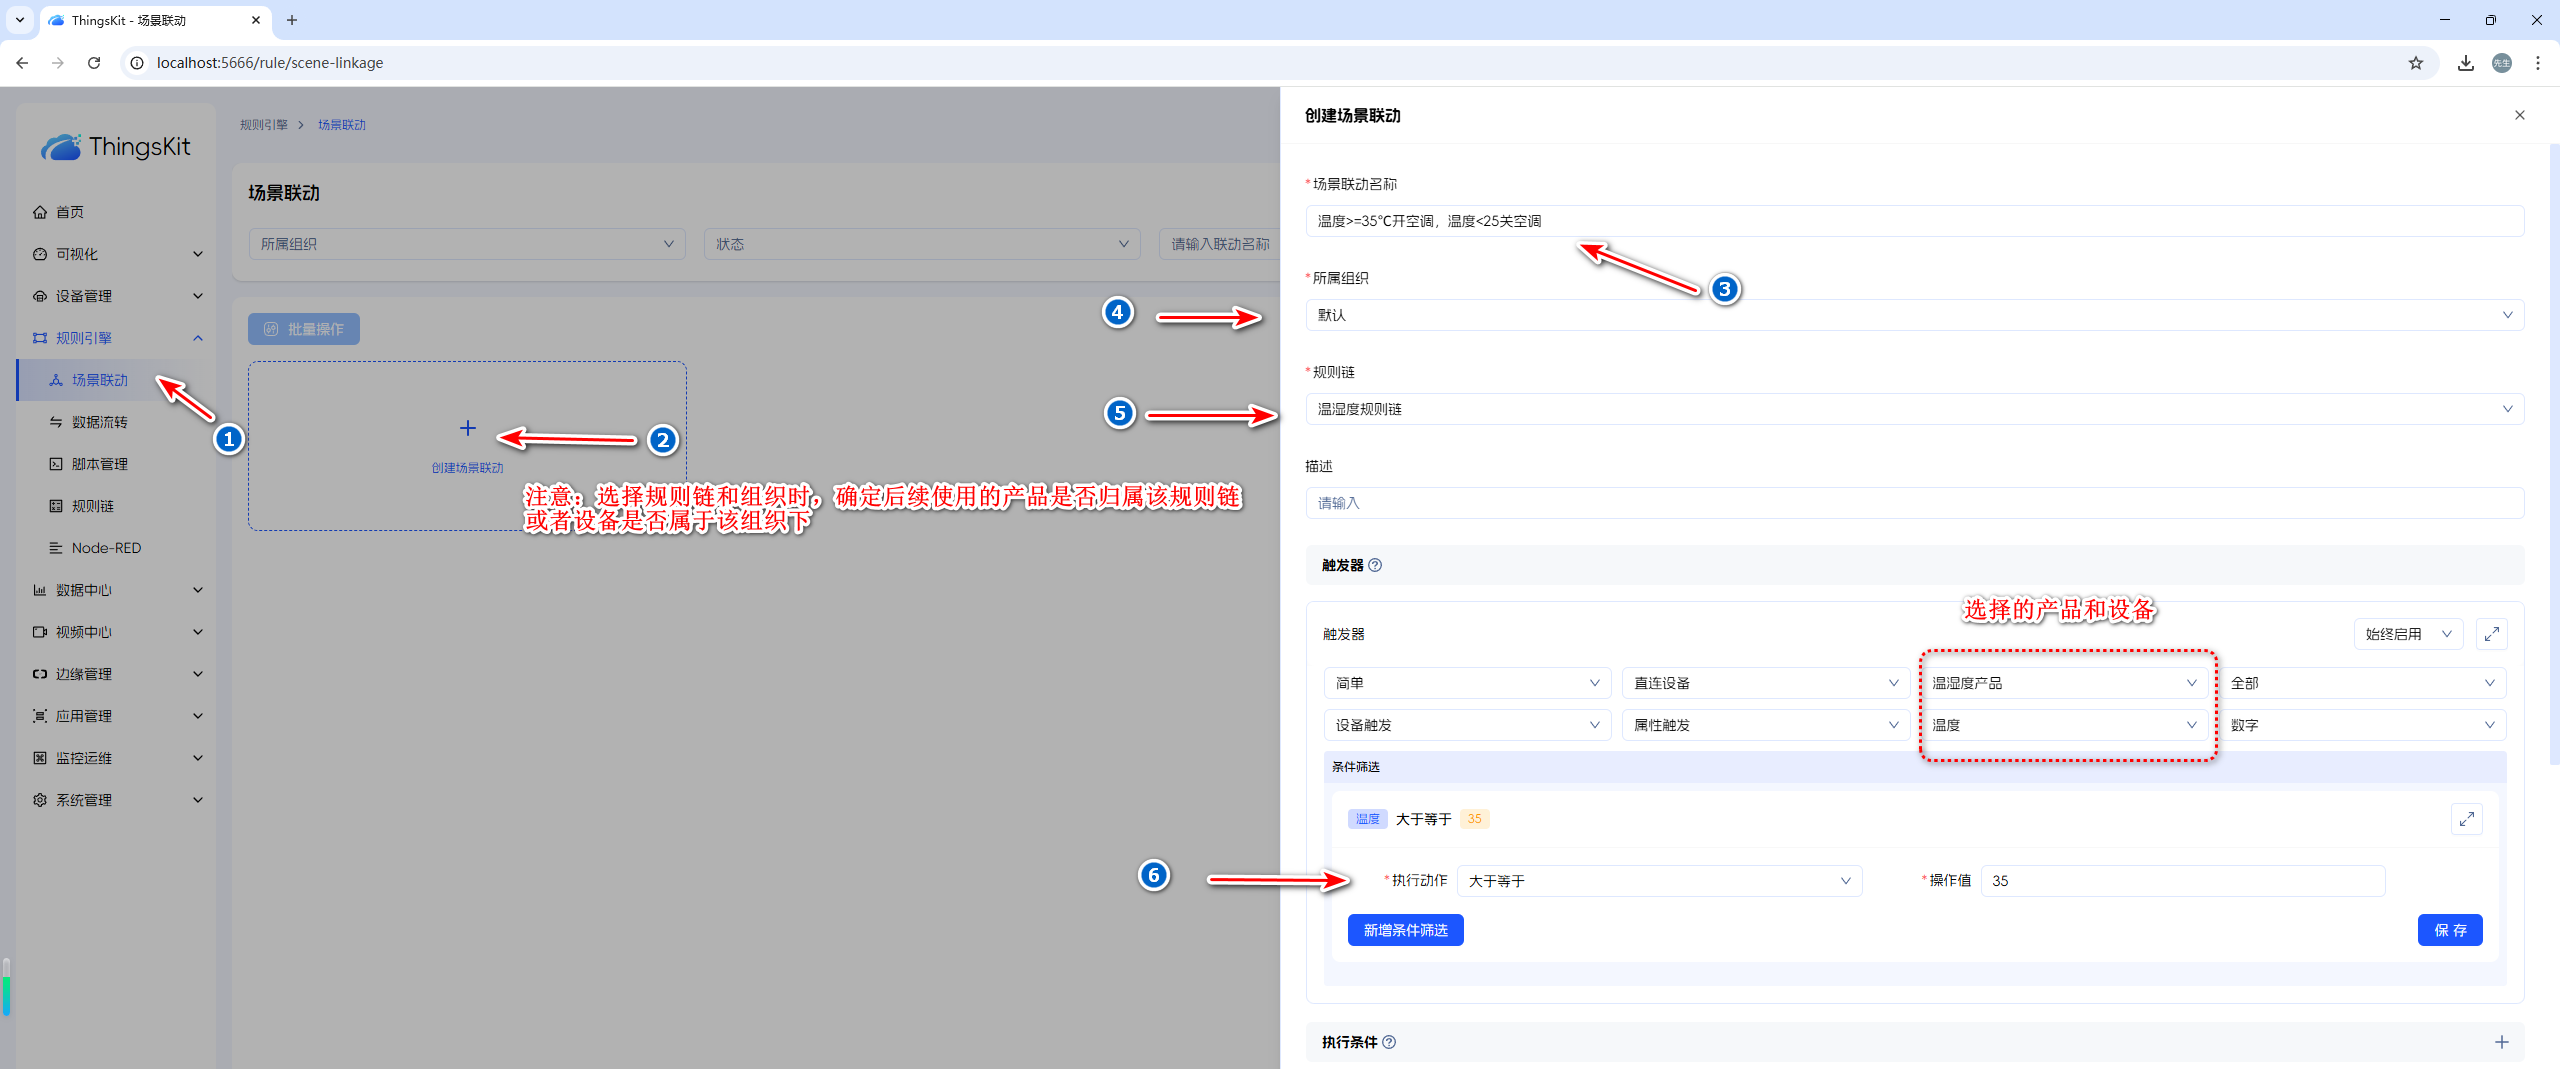This screenshot has height=1069, width=2560.
Task: Expand the trigger panel with fullscreen icon
Action: [2491, 634]
